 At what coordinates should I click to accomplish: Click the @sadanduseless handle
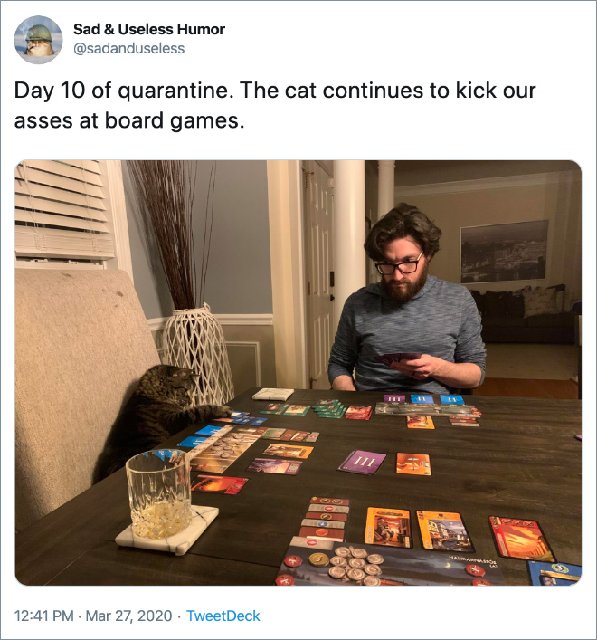coord(129,49)
